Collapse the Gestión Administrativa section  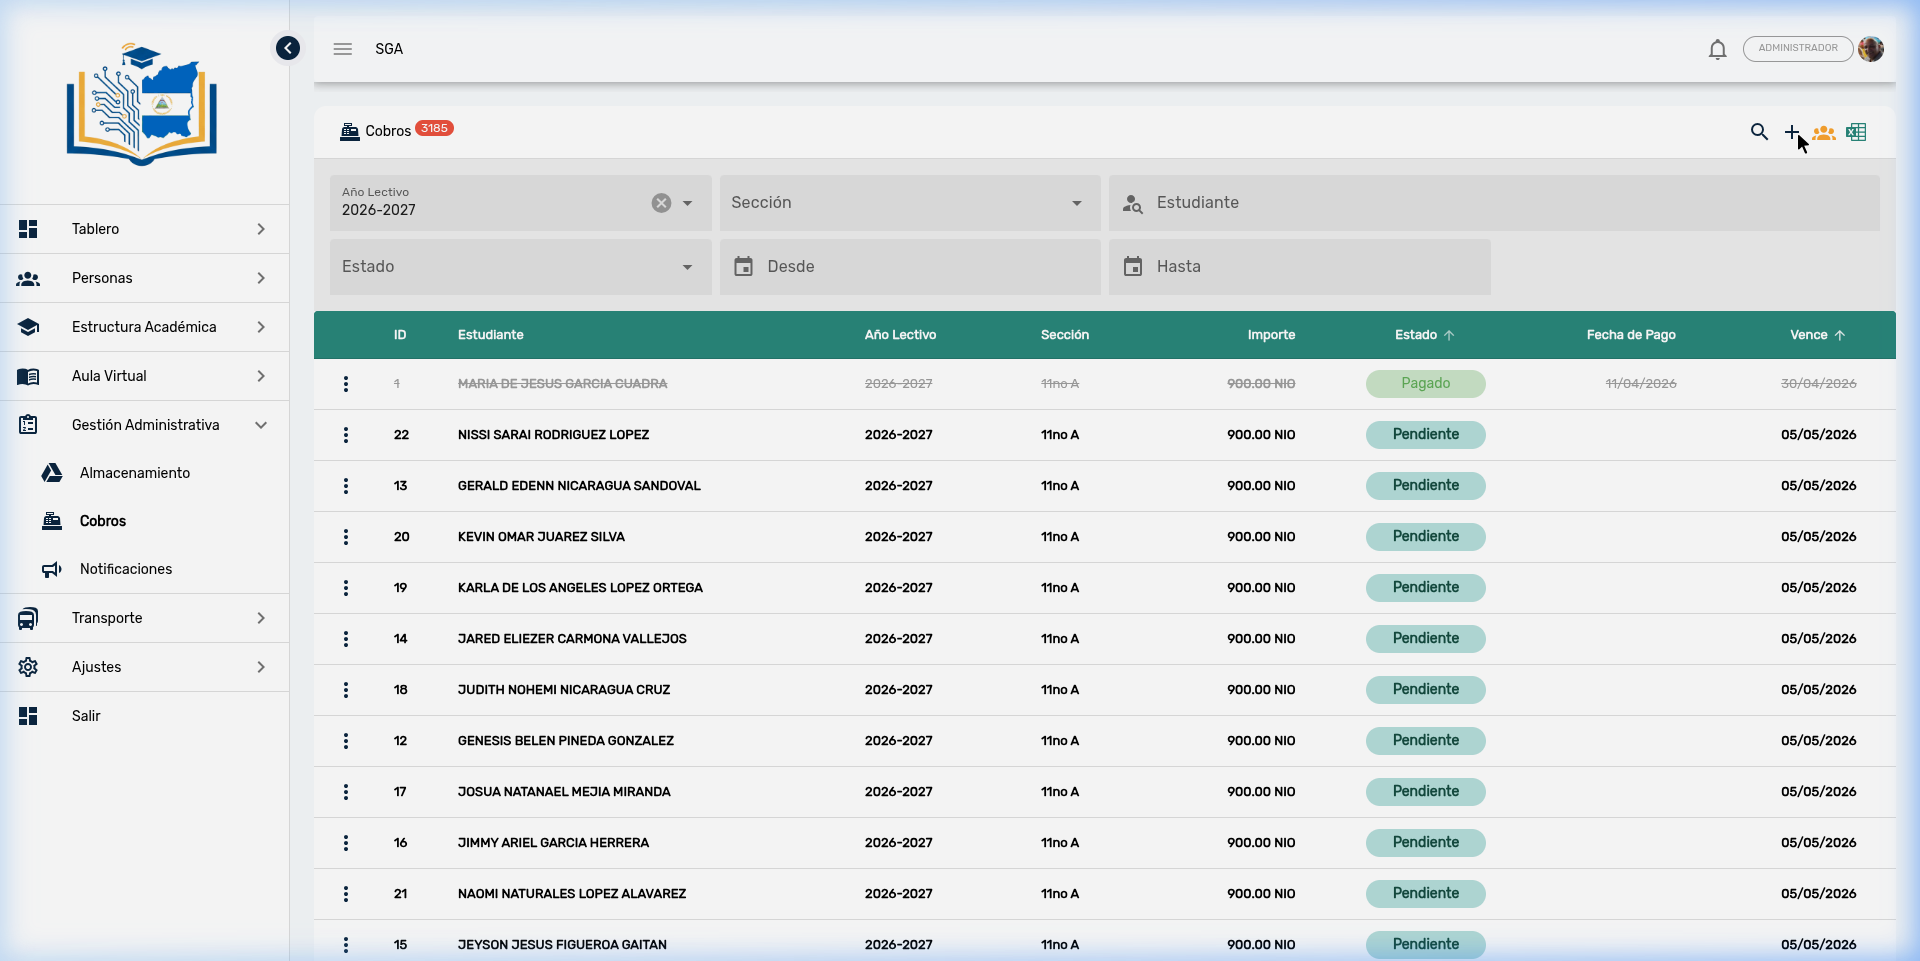(144, 425)
